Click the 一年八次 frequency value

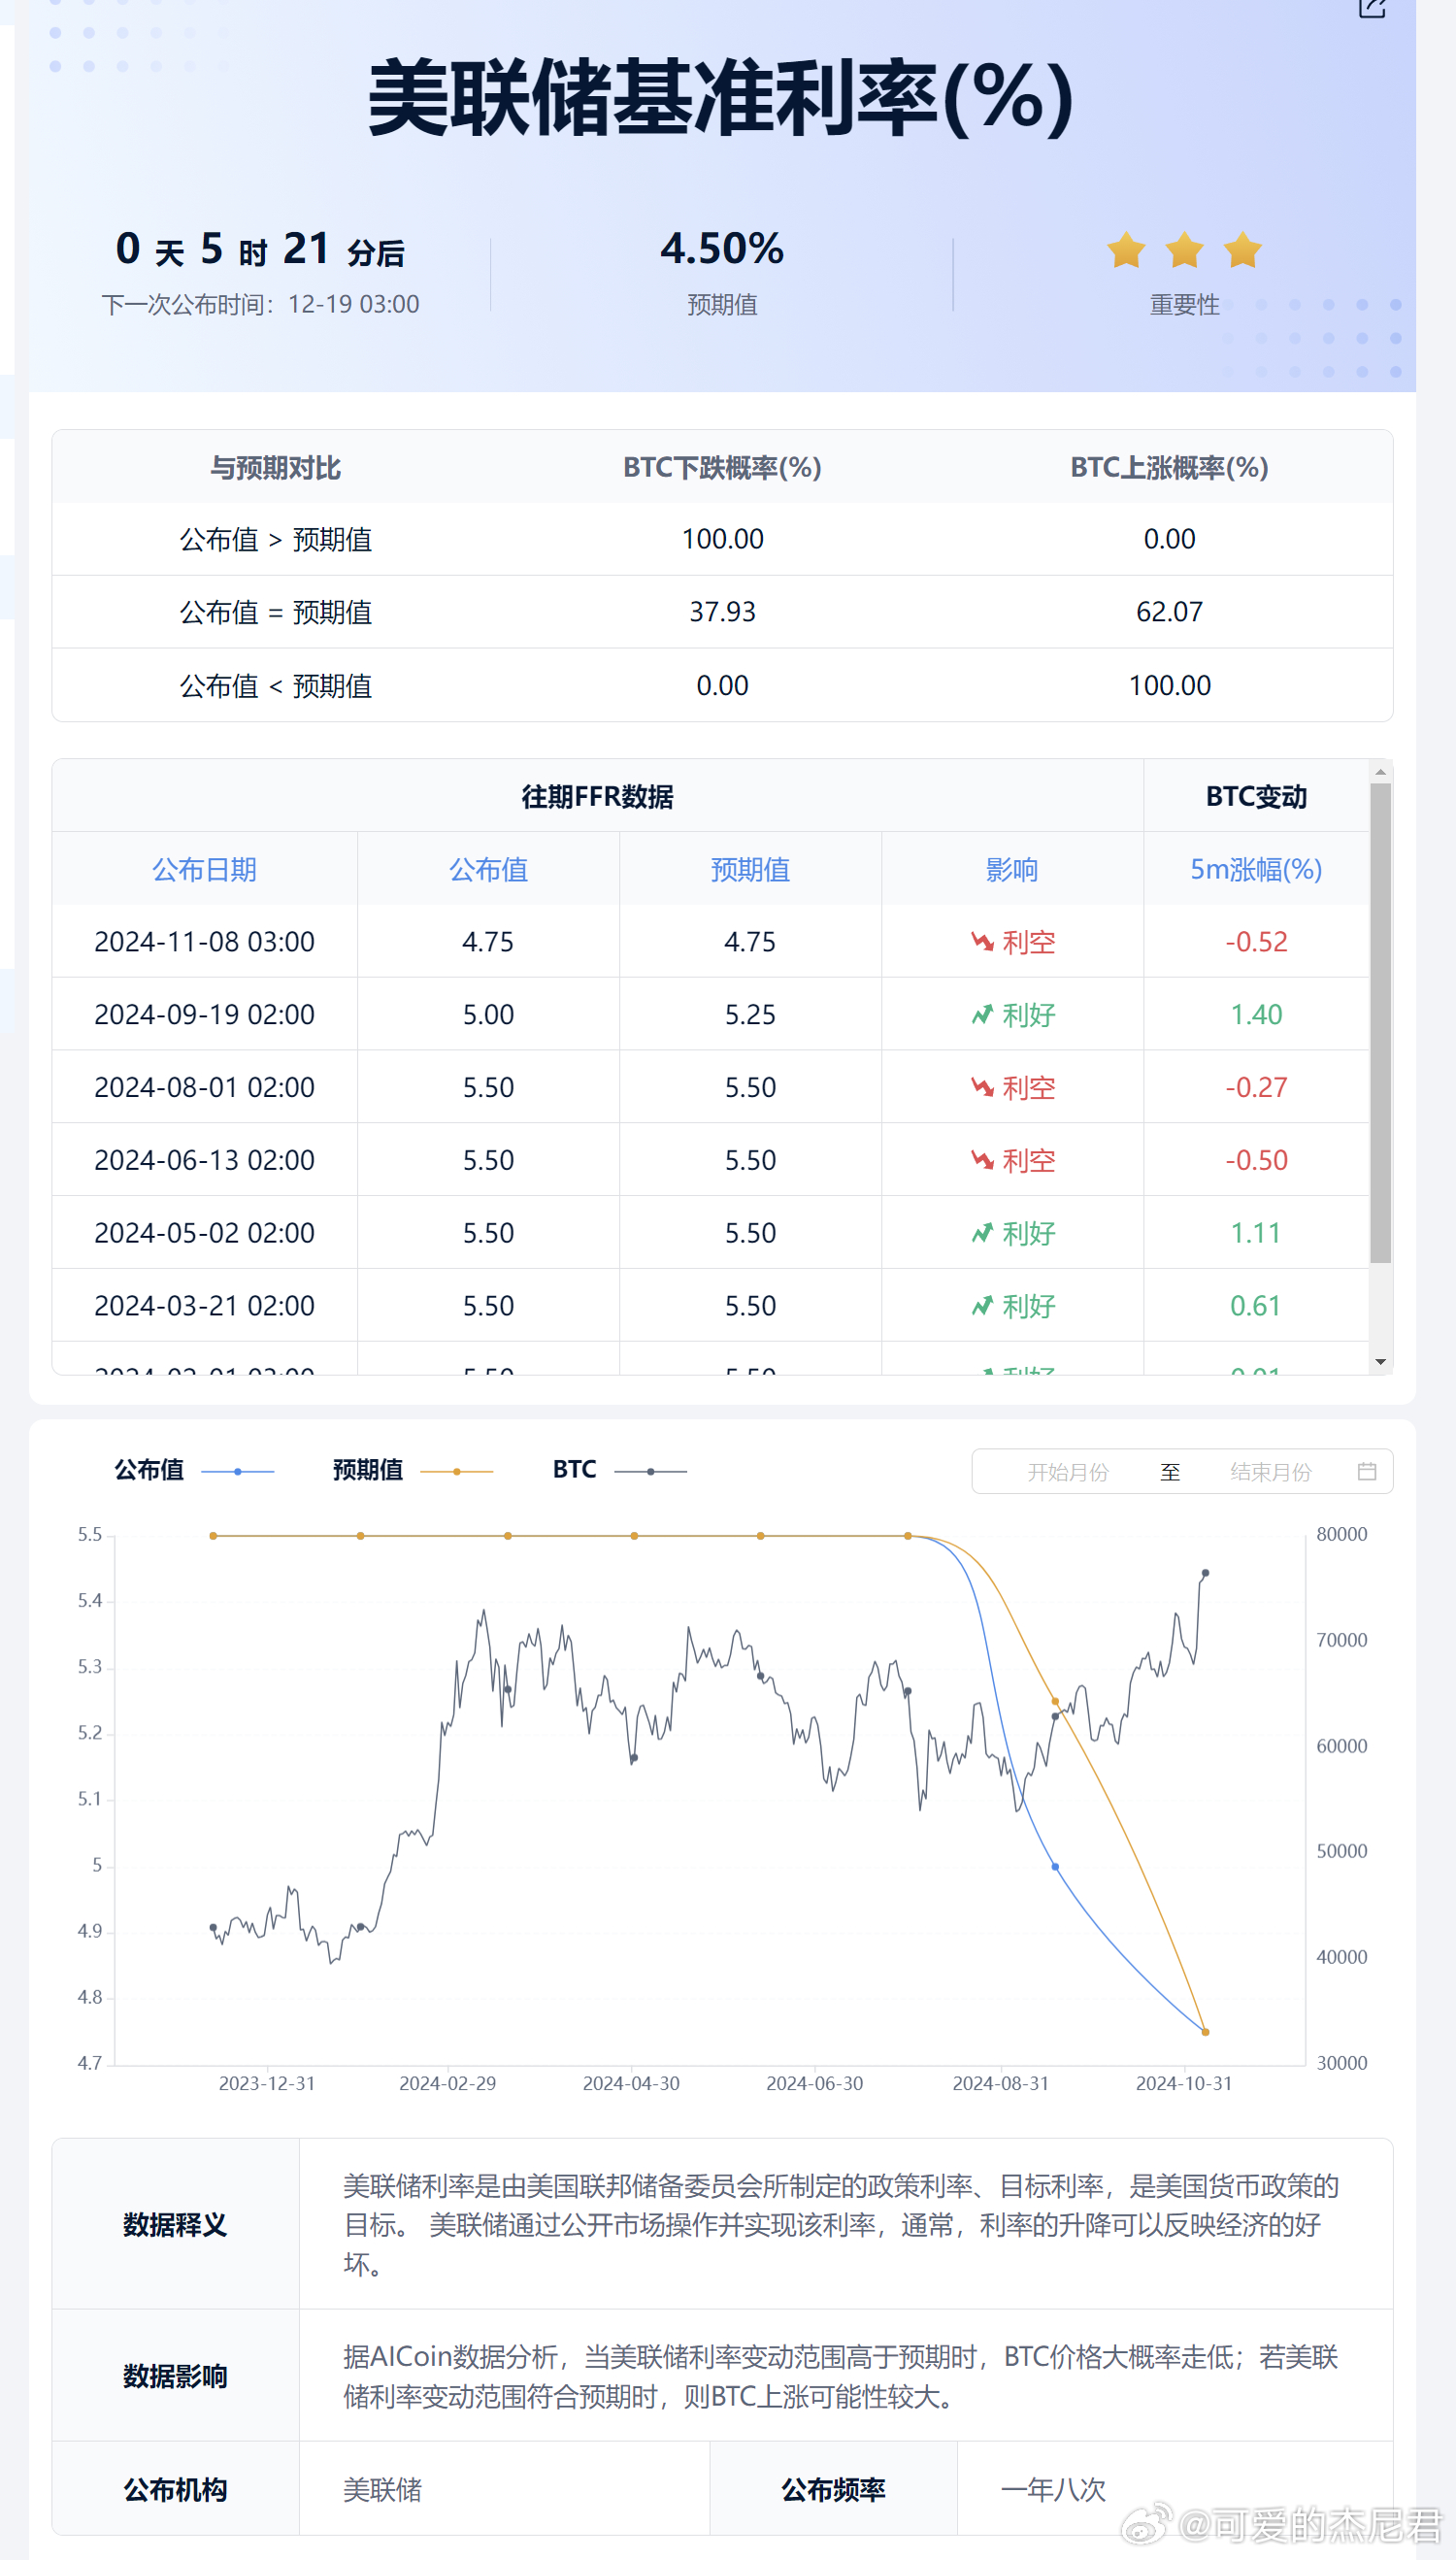tap(1053, 2489)
